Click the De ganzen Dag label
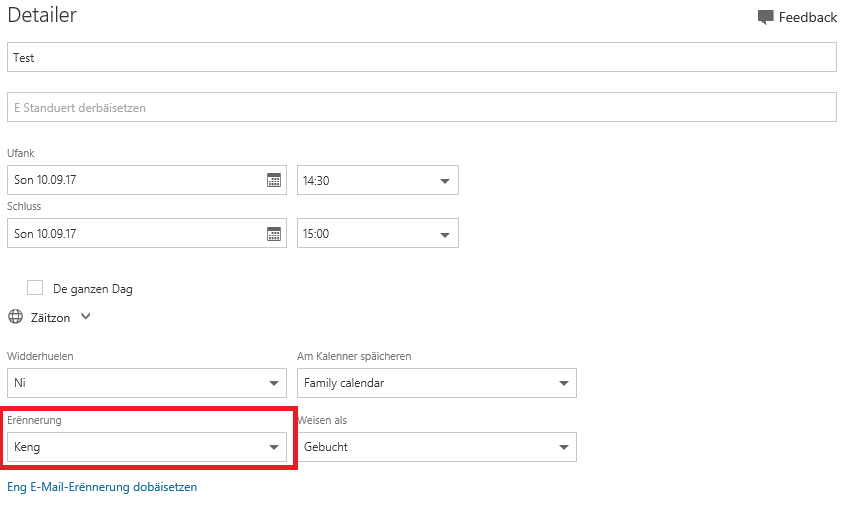This screenshot has width=851, height=505. coord(93,289)
